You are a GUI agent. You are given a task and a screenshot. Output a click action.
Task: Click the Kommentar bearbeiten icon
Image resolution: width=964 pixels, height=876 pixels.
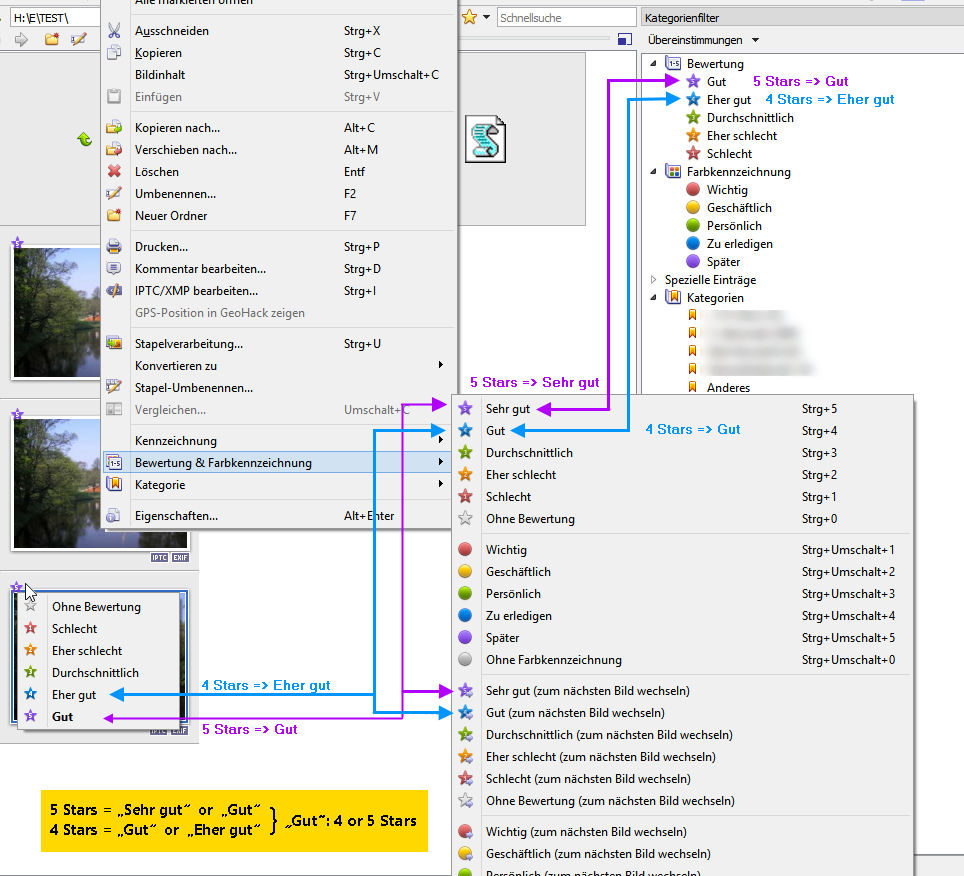pyautogui.click(x=114, y=269)
